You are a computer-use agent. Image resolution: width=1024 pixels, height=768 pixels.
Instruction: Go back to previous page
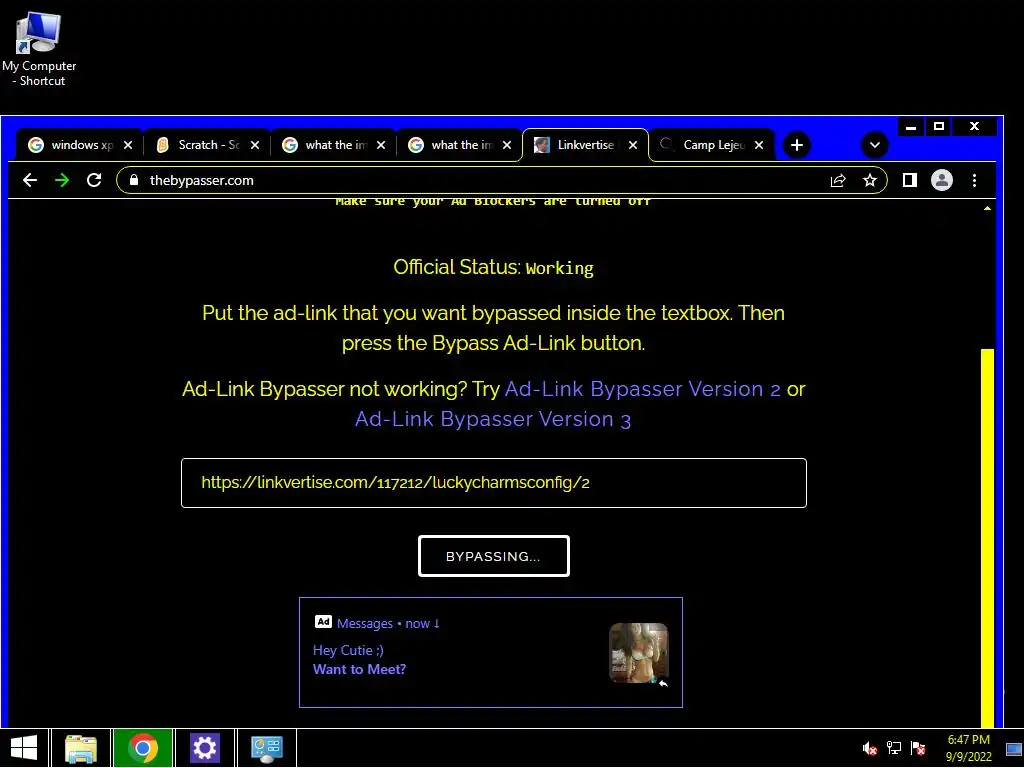pyautogui.click(x=30, y=180)
